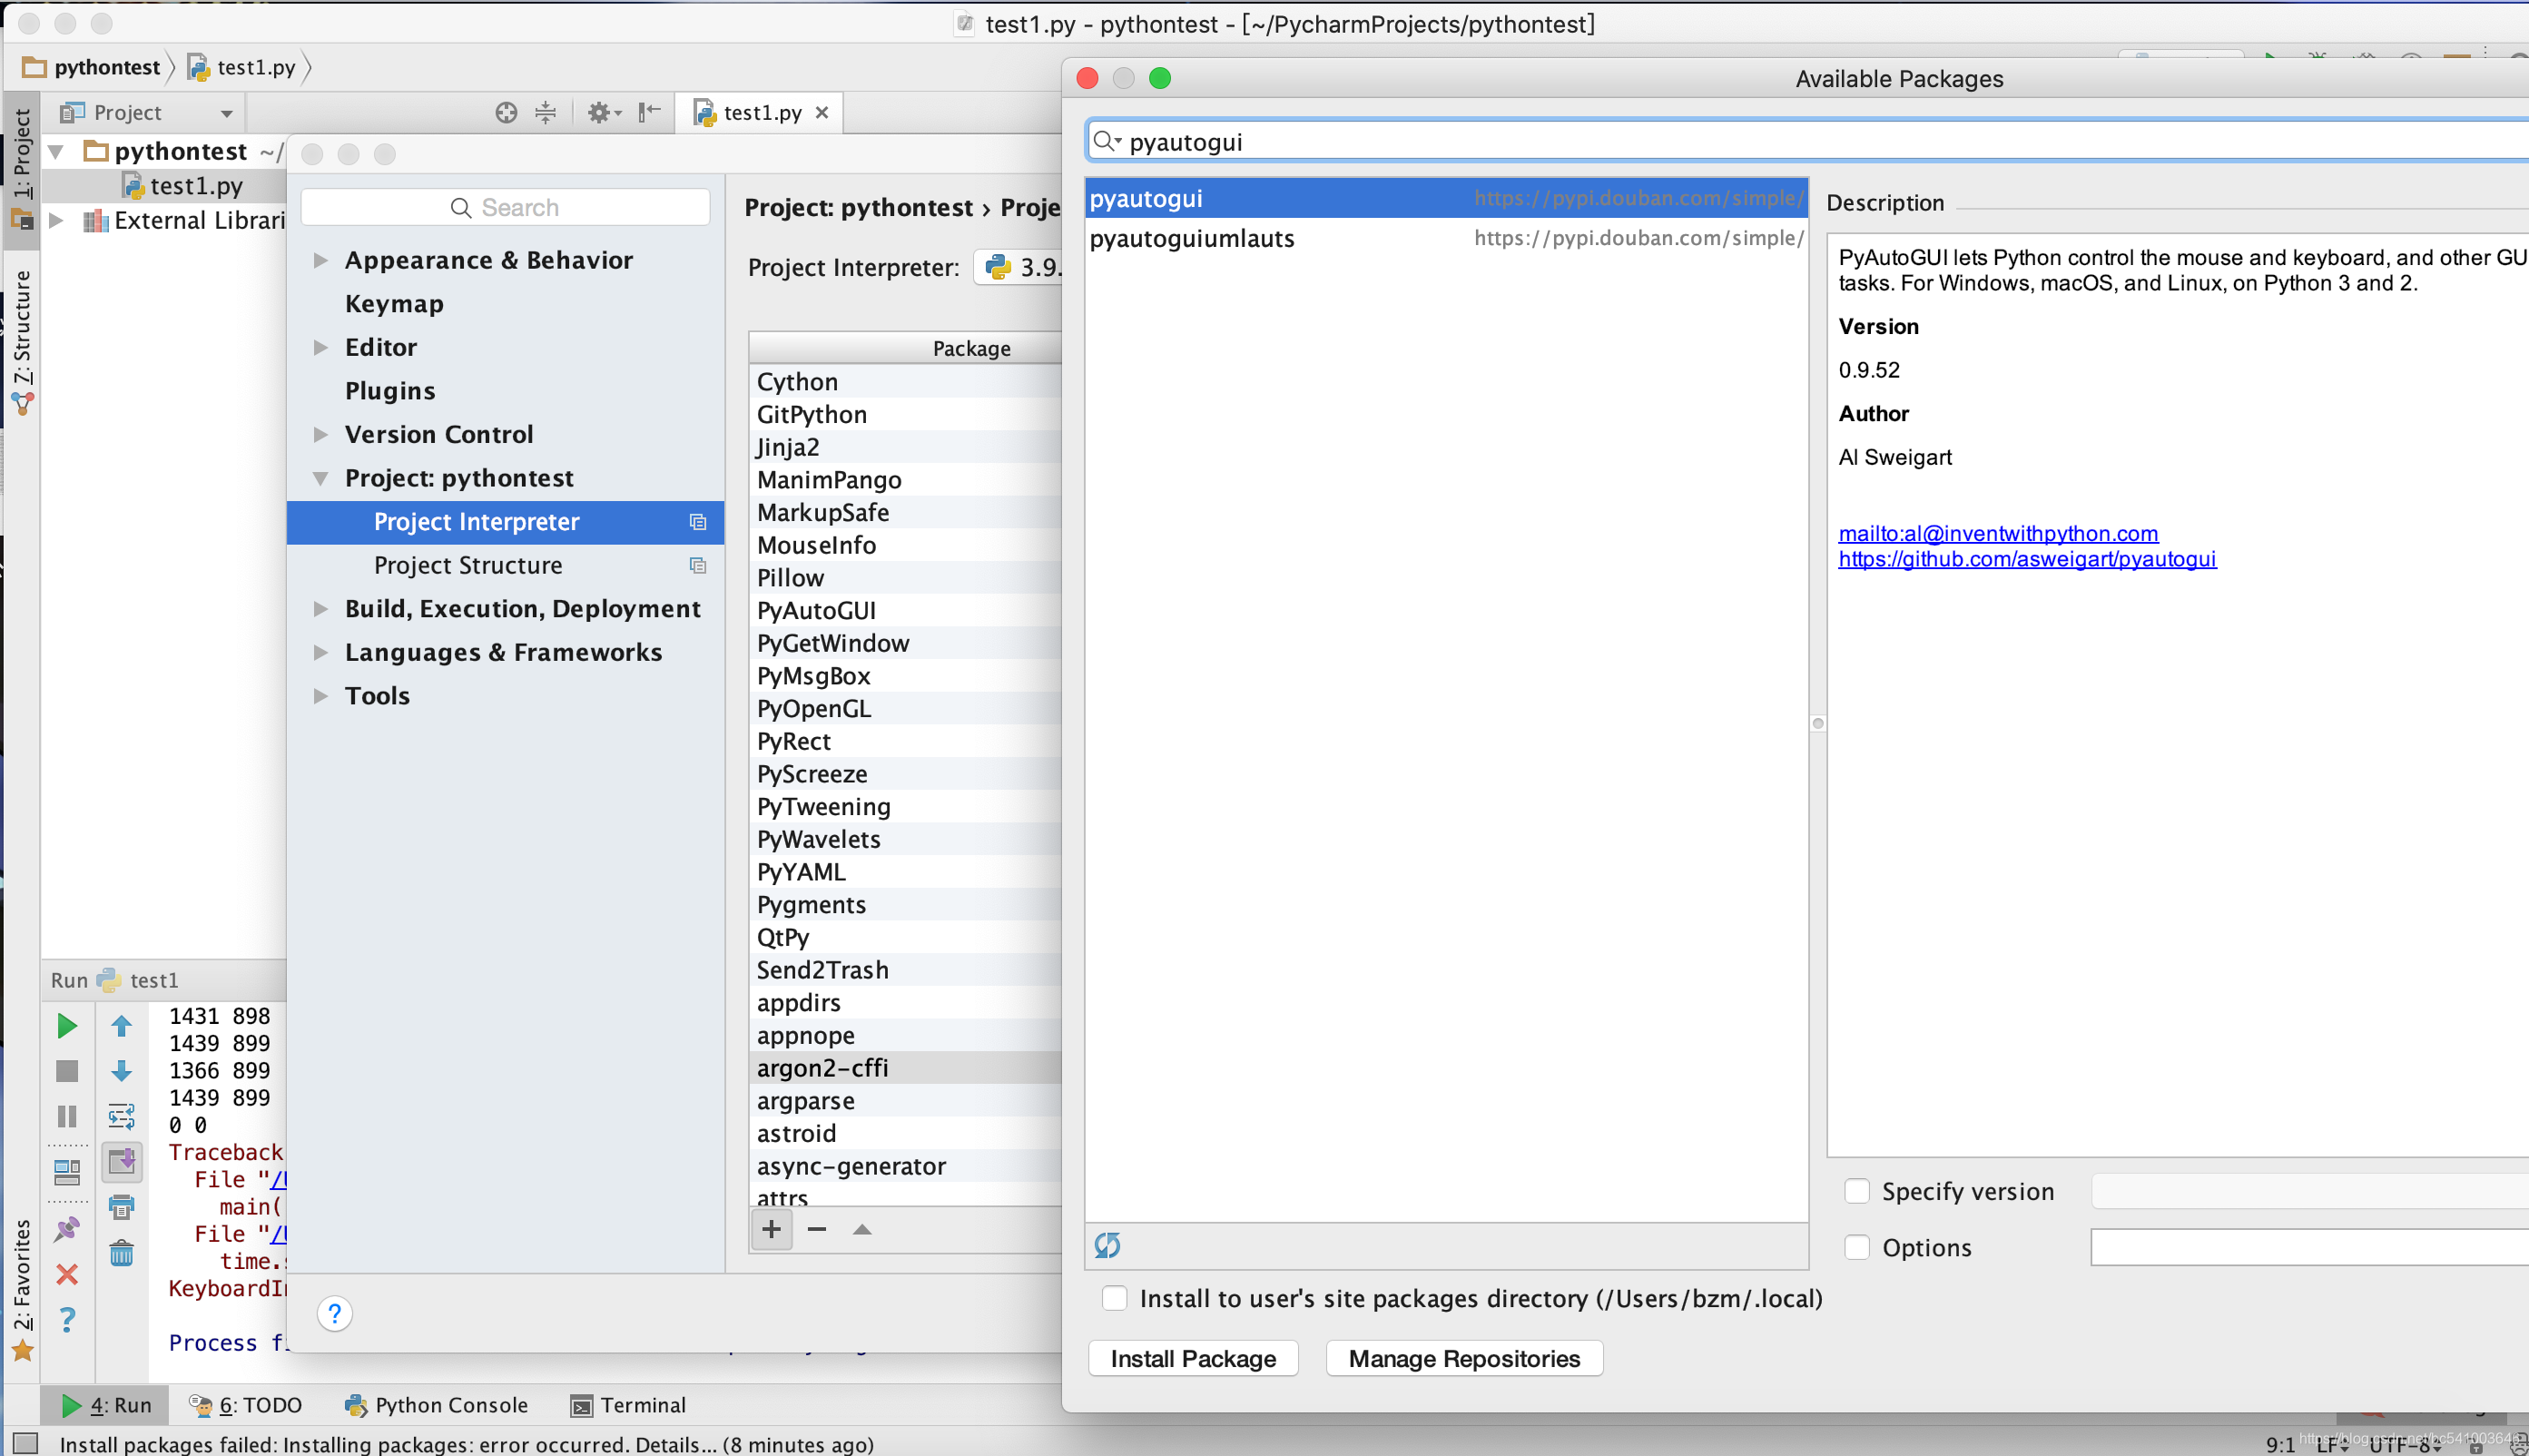Click the up-arrow stack trace icon in Run panel
Viewport: 2529px width, 1456px height.
click(121, 1026)
